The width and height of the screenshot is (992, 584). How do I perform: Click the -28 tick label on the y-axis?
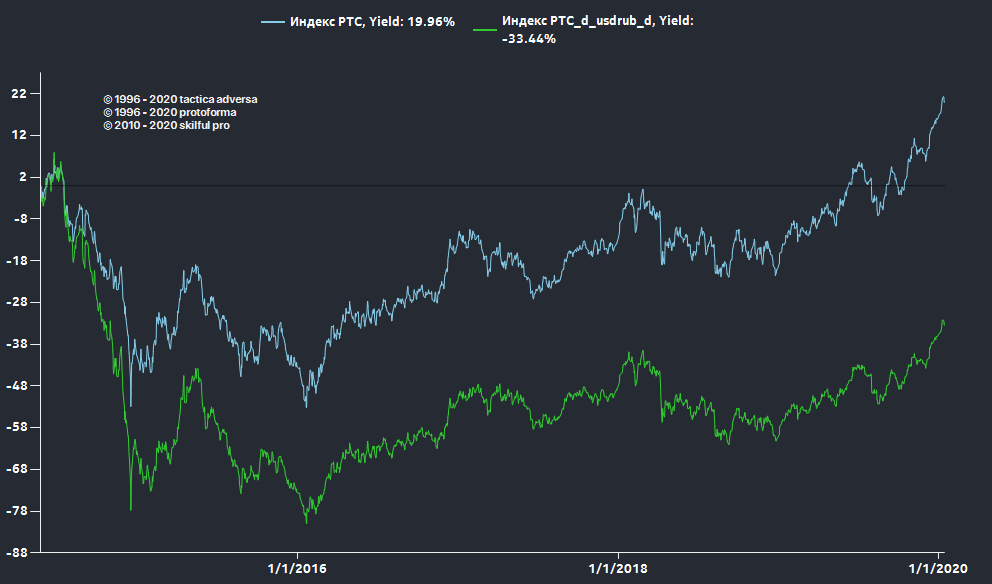18,302
